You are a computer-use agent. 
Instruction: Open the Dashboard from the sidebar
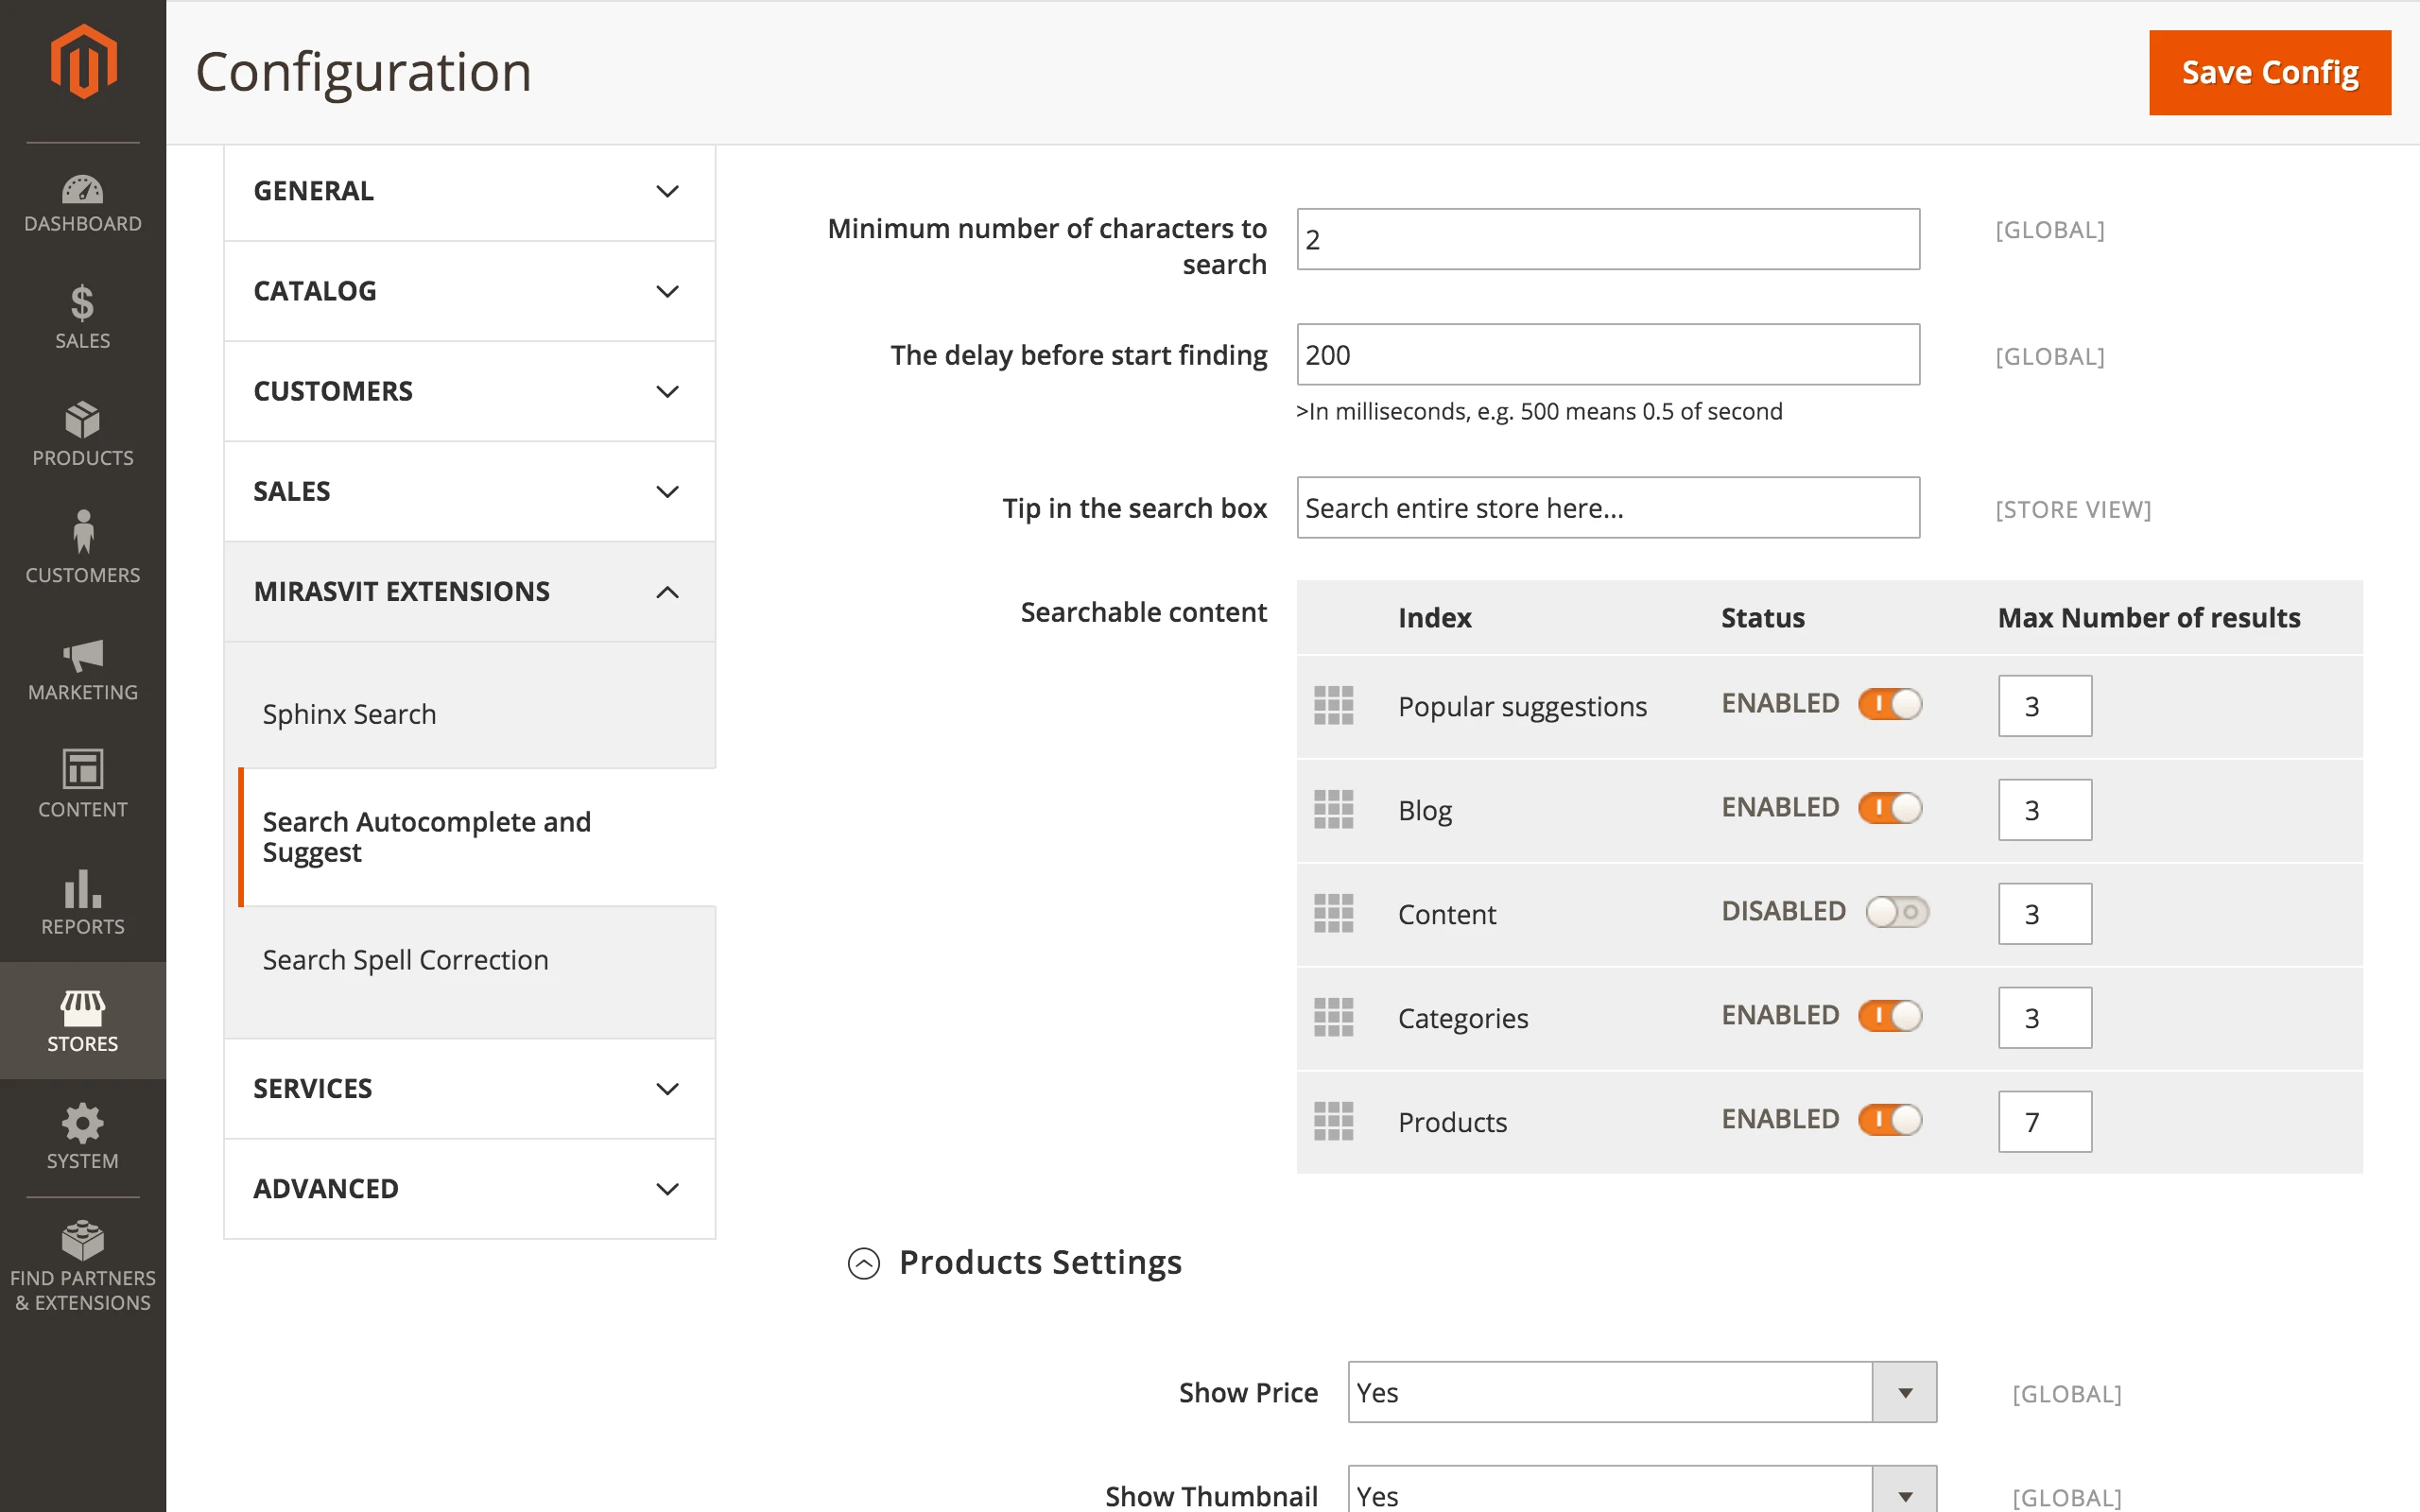82,203
